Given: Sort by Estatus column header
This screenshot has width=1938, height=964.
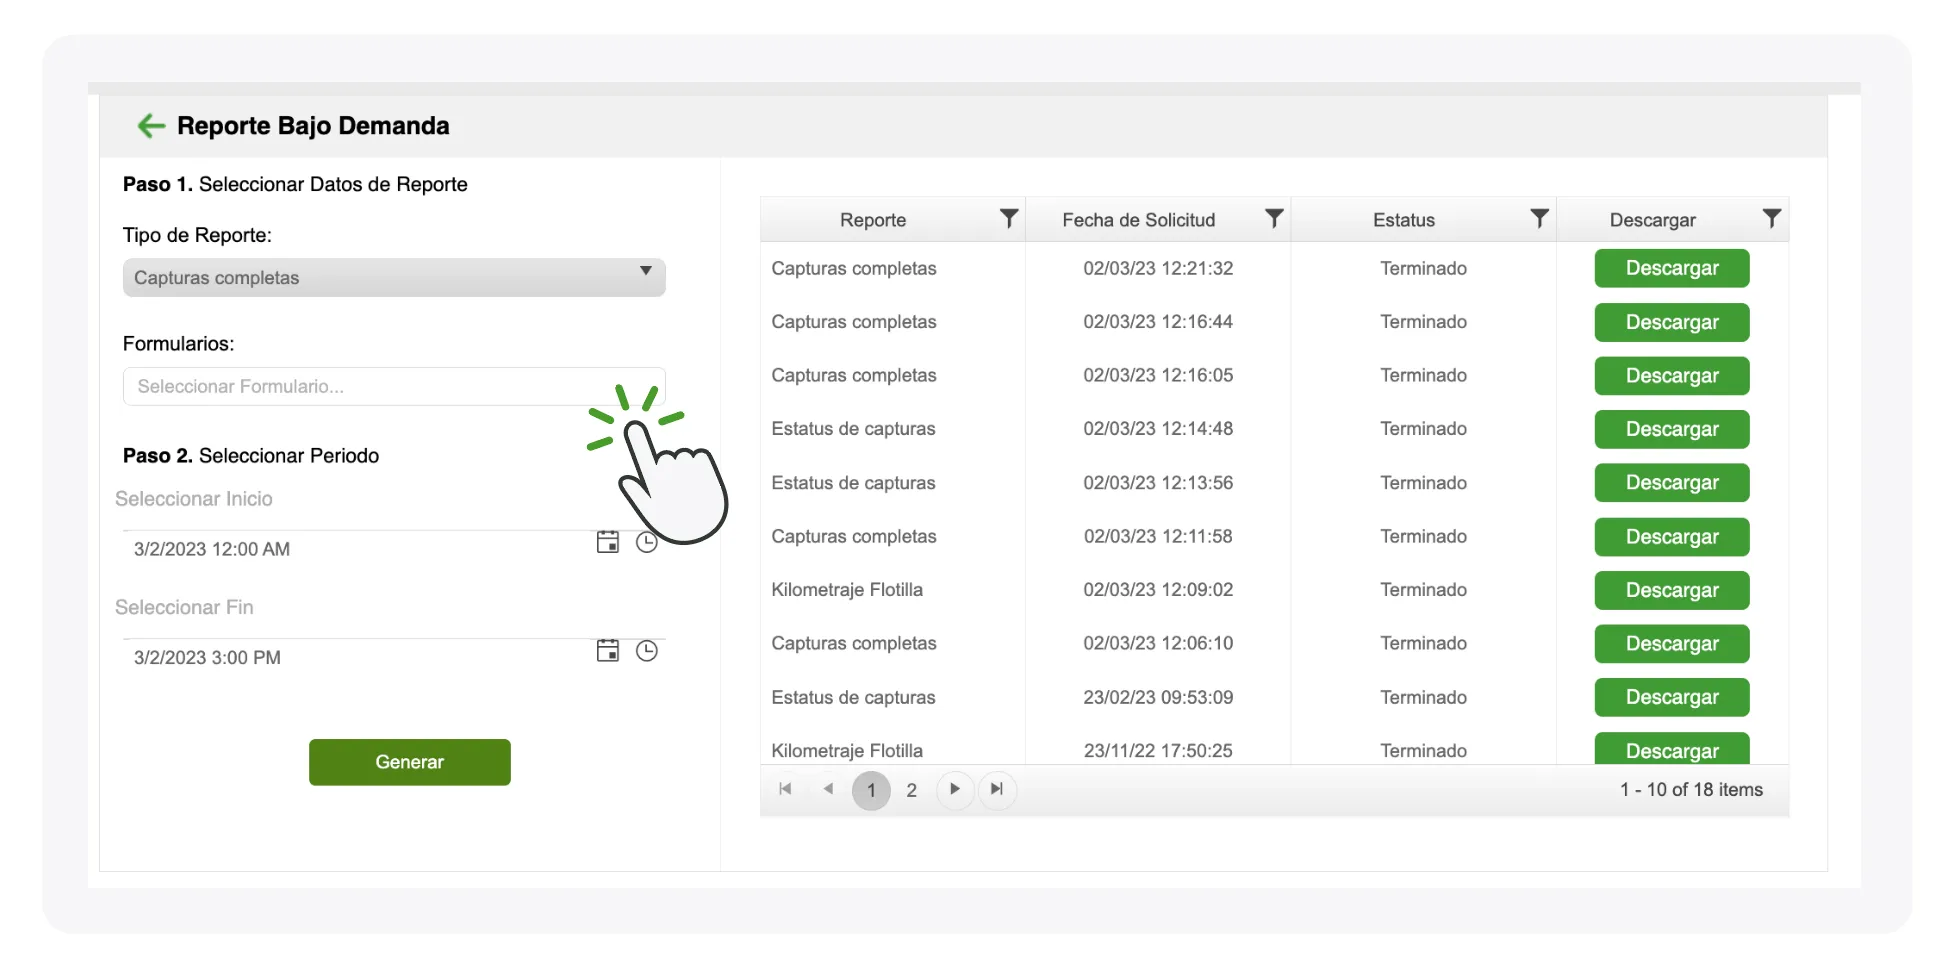Looking at the screenshot, I should (x=1404, y=220).
